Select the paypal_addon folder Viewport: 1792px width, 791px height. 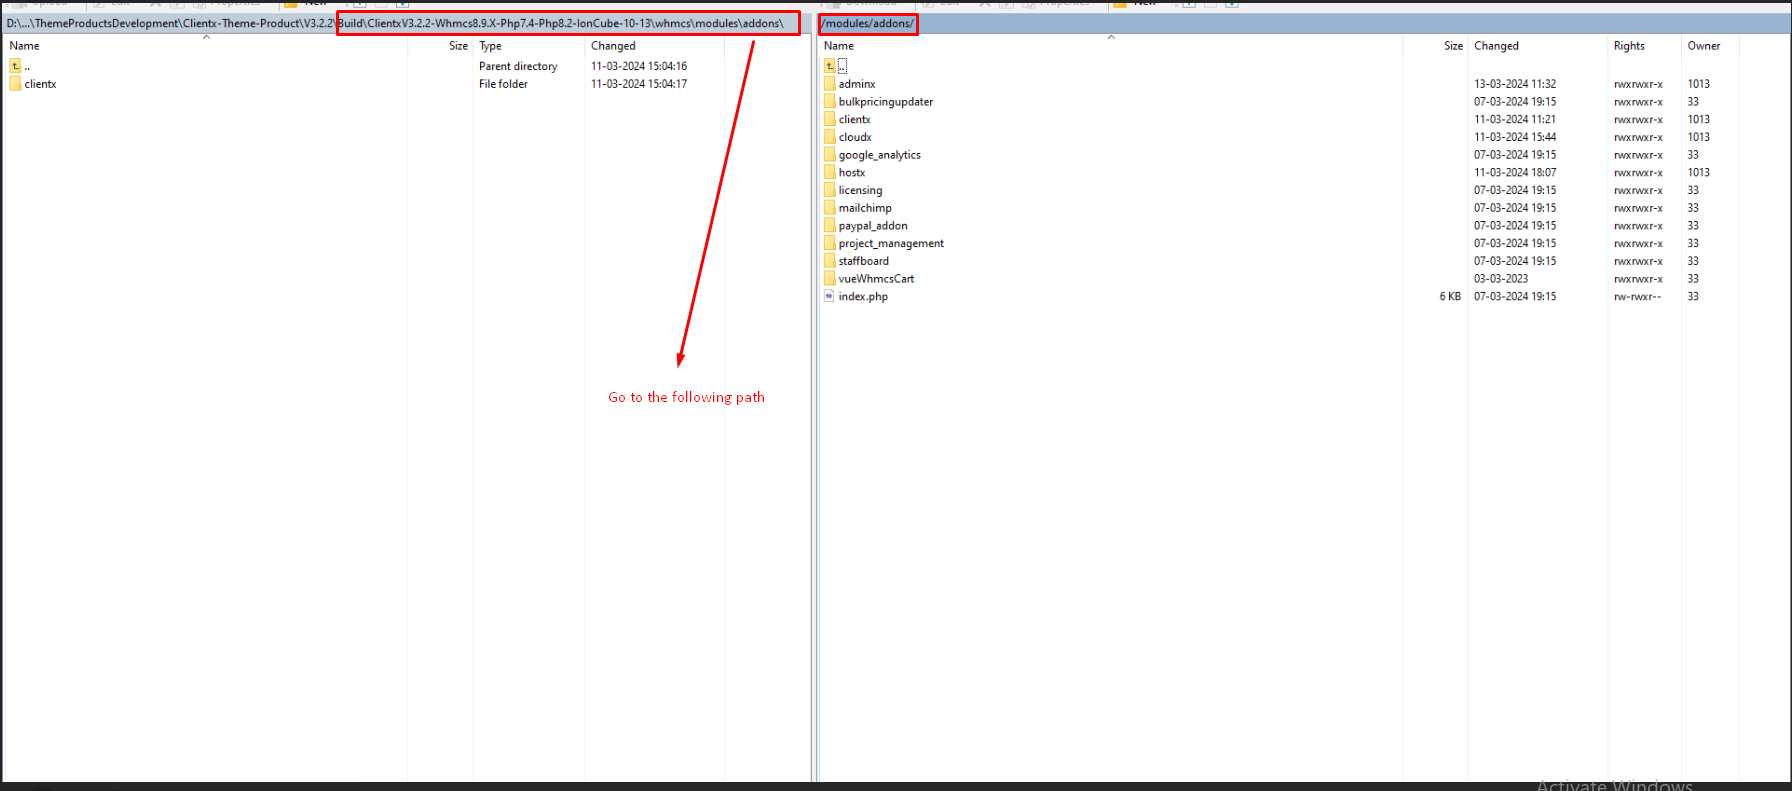pos(872,226)
